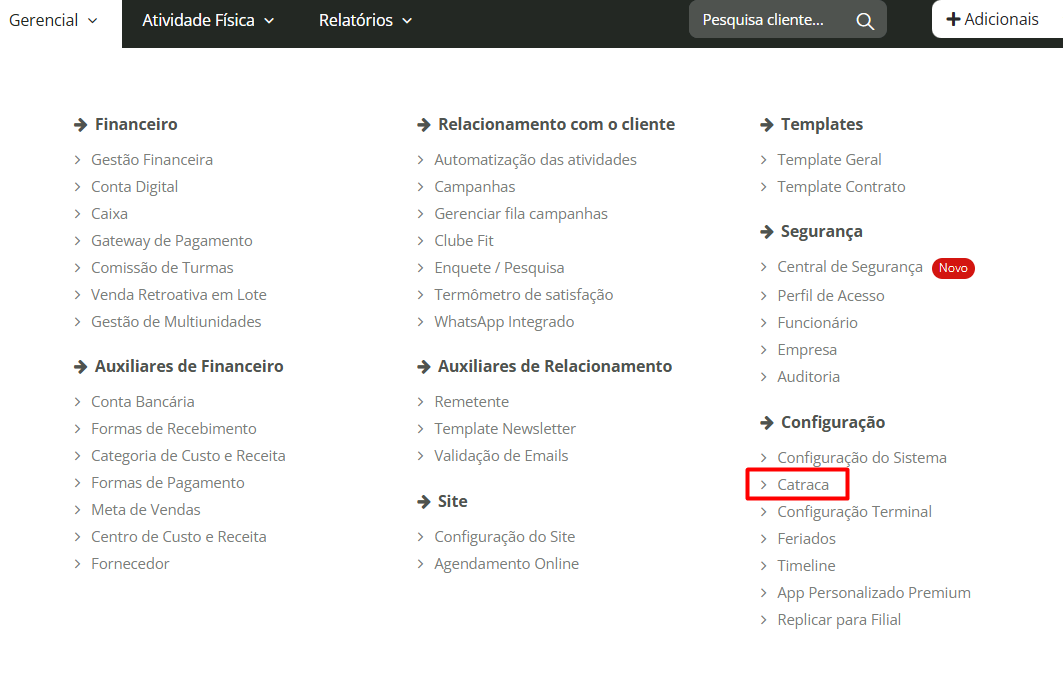Go to Central de Segurança
Image resolution: width=1063 pixels, height=688 pixels.
click(x=849, y=267)
